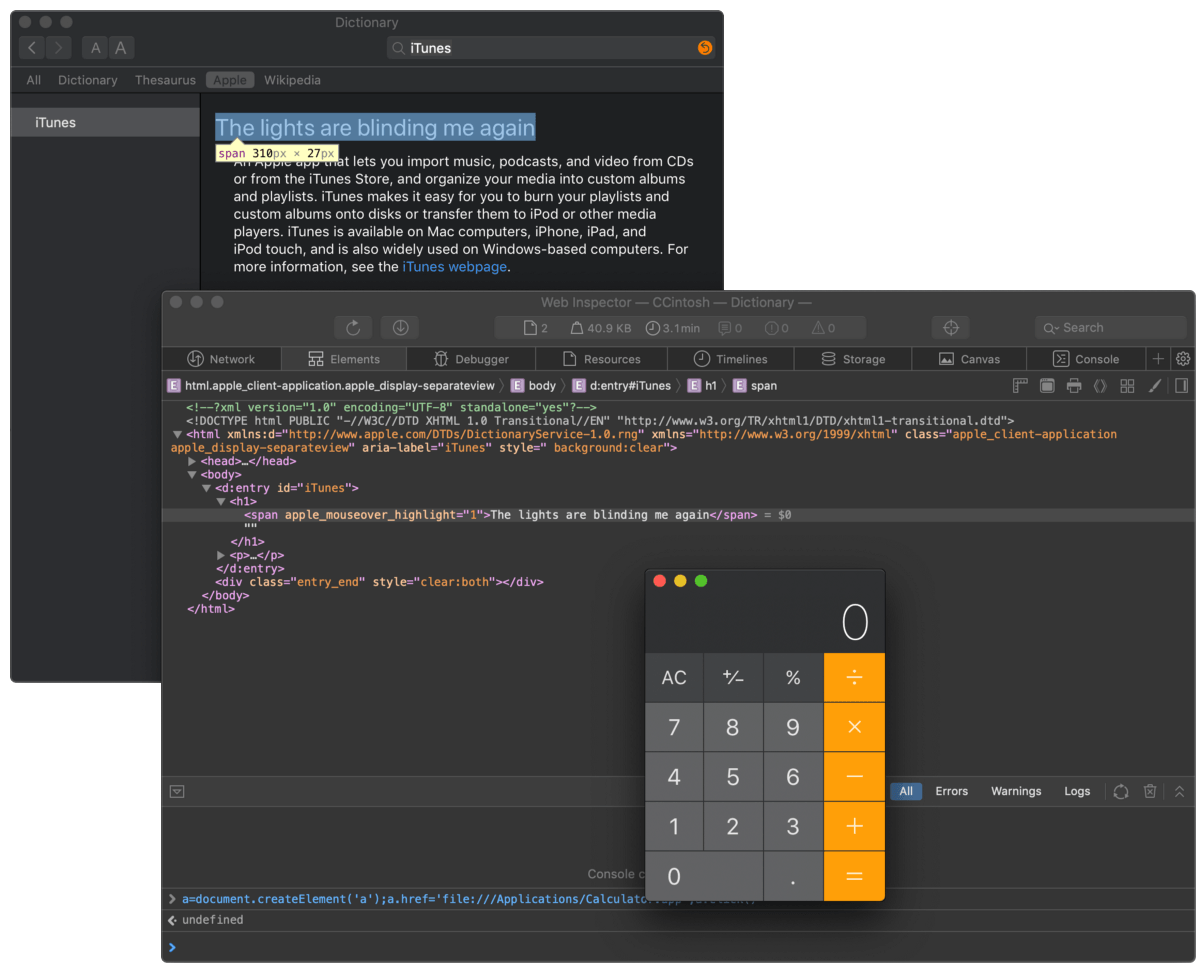Click the equals key on Calculator
1200x970 pixels.
pyautogui.click(x=854, y=877)
